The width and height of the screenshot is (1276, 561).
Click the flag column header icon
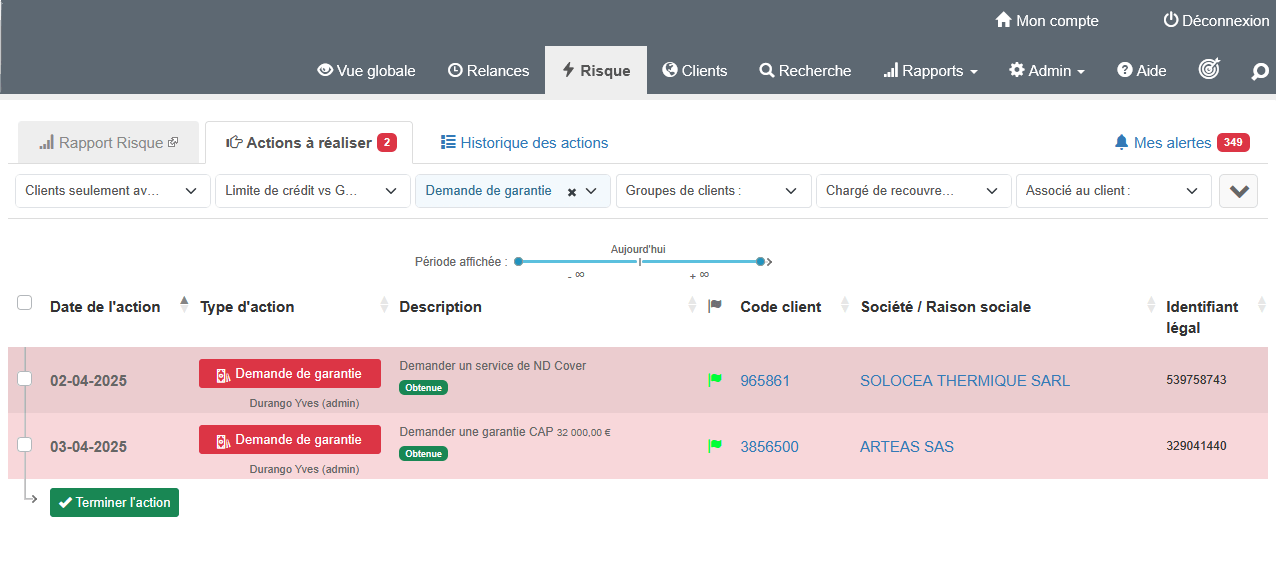click(714, 306)
